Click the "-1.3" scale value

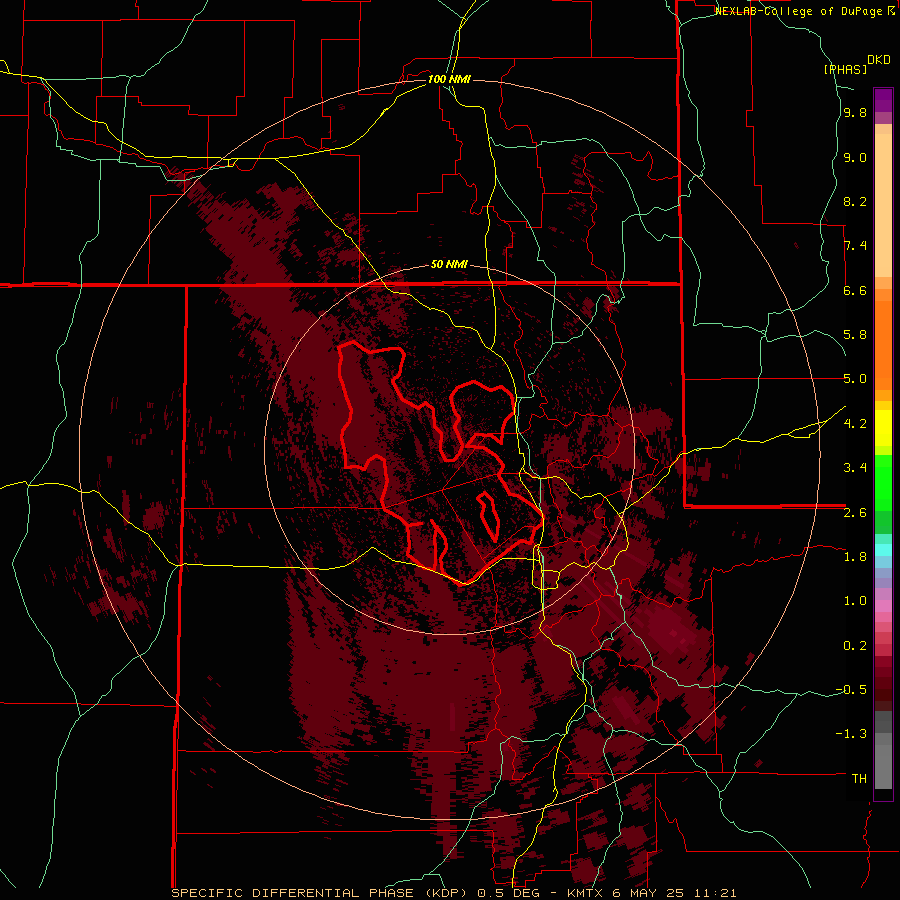point(851,734)
